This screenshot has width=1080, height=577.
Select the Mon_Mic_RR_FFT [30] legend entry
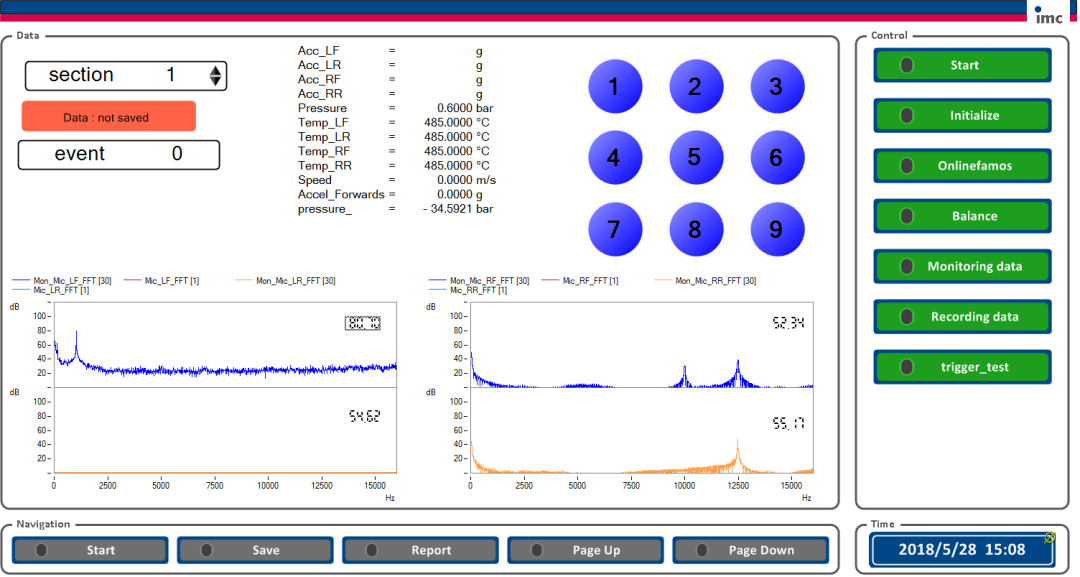(x=705, y=281)
